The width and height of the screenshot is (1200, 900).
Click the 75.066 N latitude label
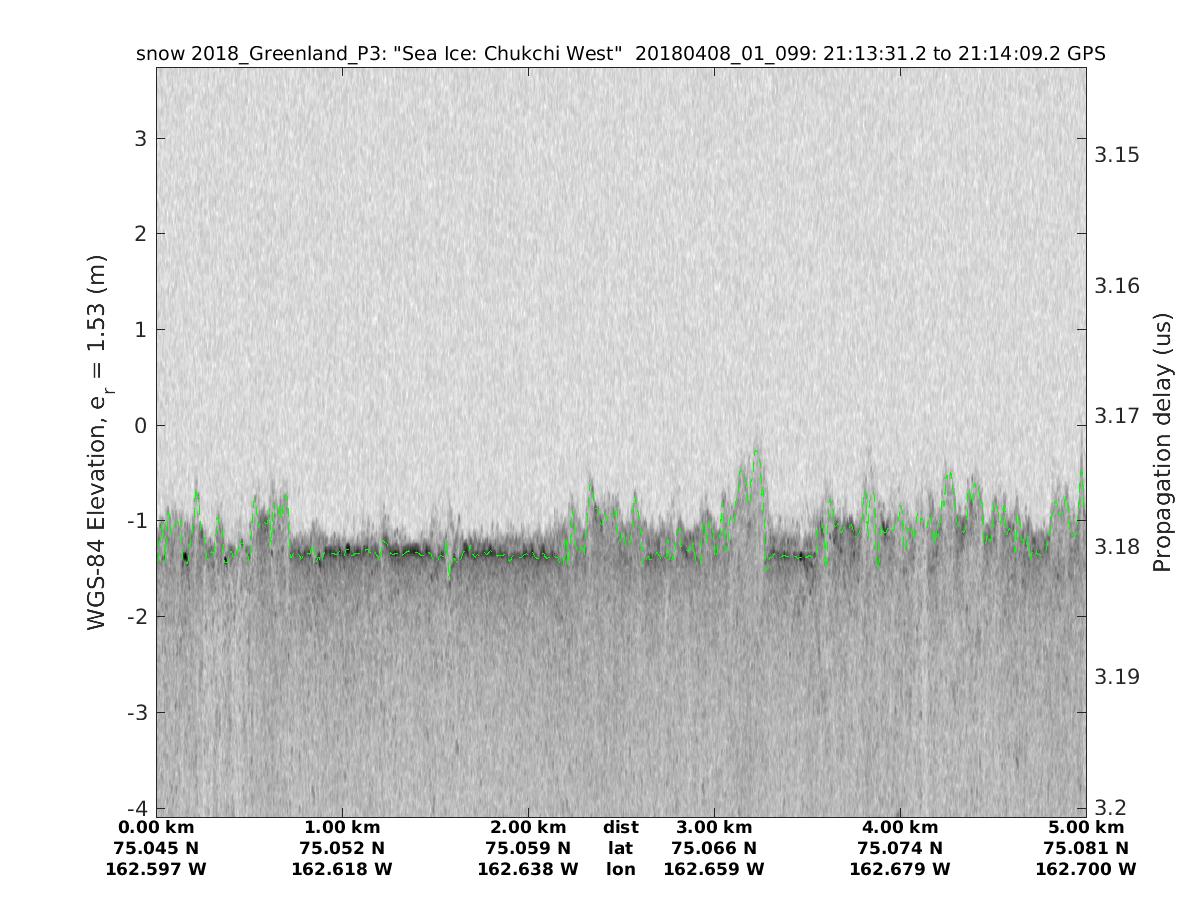tap(713, 848)
